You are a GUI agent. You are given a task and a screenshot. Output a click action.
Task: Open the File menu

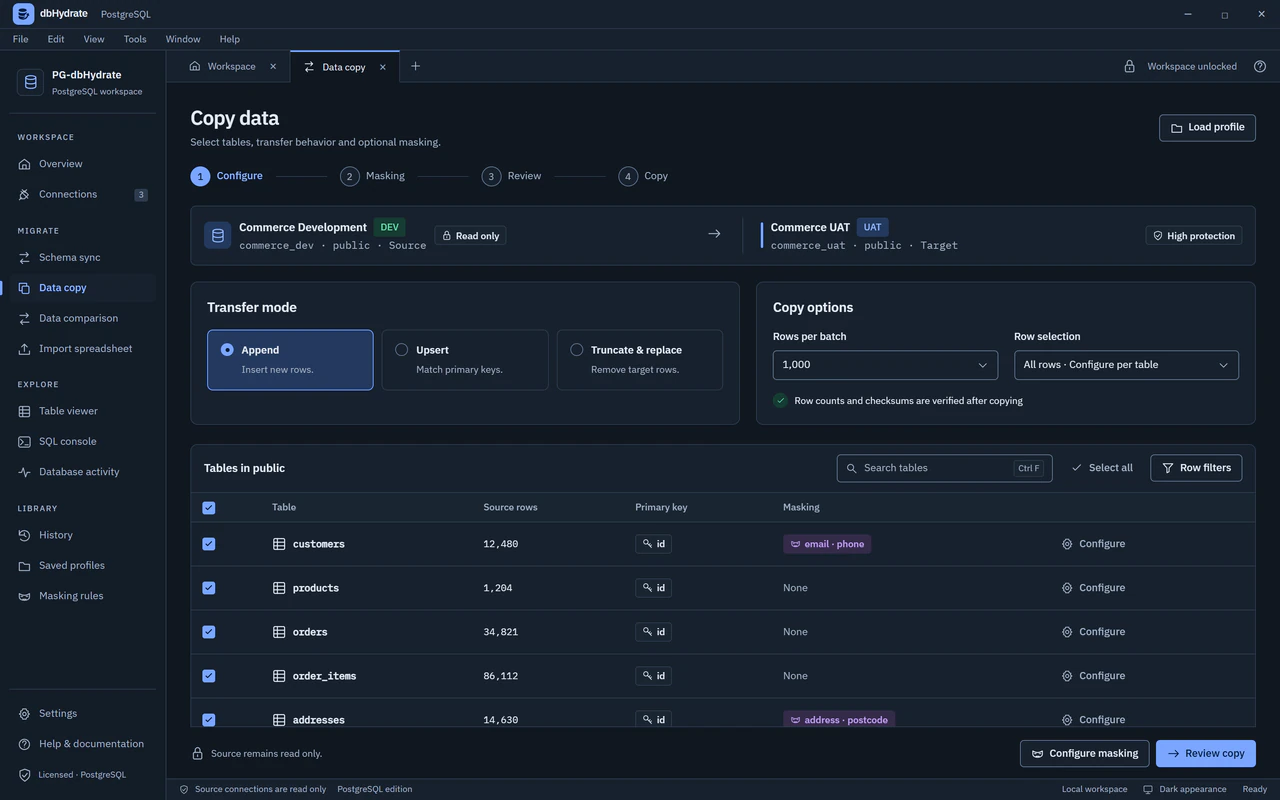20,39
